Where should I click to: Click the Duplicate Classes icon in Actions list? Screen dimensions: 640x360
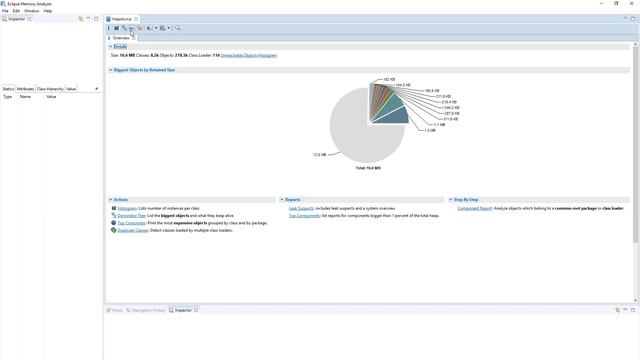click(x=113, y=230)
